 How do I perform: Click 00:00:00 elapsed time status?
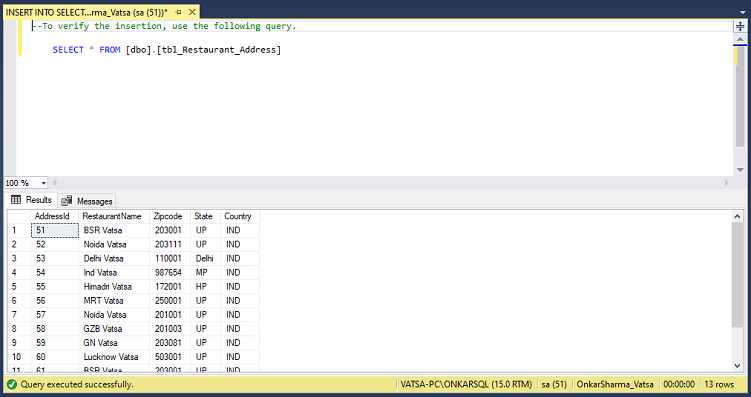coord(679,384)
